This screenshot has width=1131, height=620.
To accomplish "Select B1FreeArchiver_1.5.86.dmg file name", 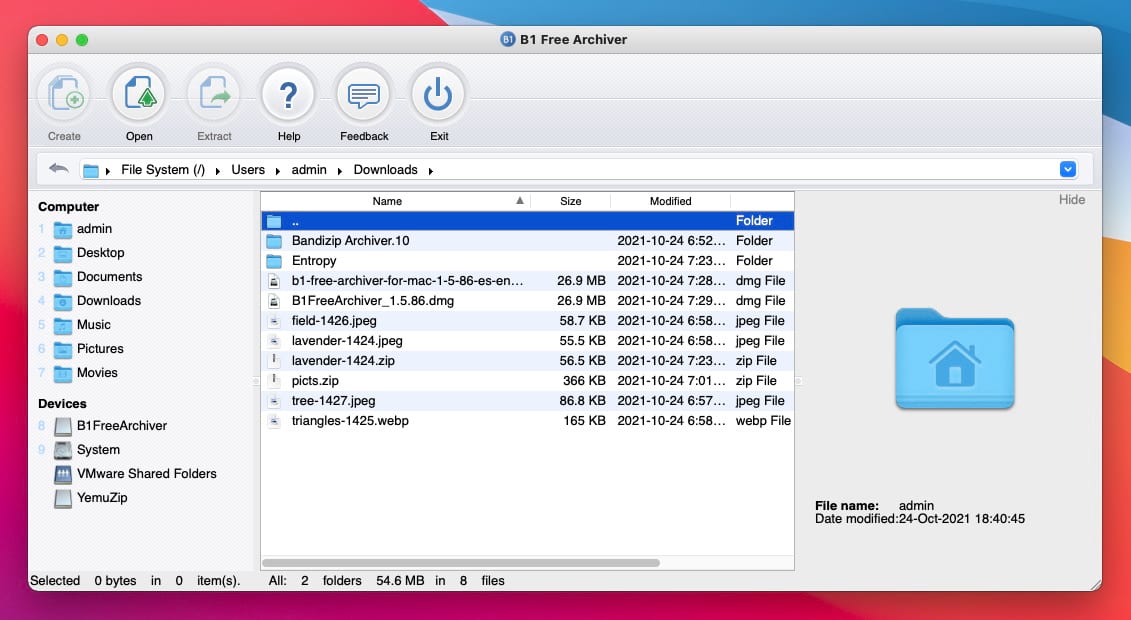I will (x=373, y=301).
